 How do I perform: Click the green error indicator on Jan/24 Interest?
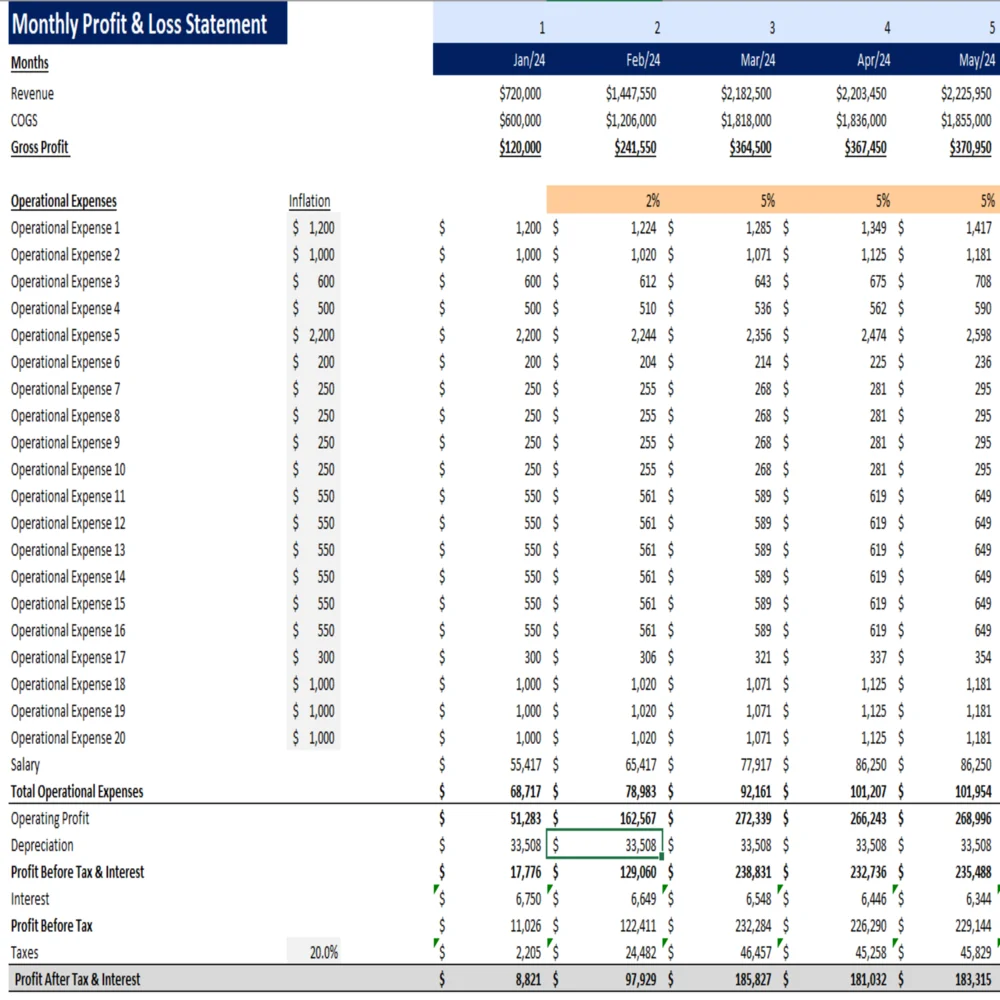point(437,888)
